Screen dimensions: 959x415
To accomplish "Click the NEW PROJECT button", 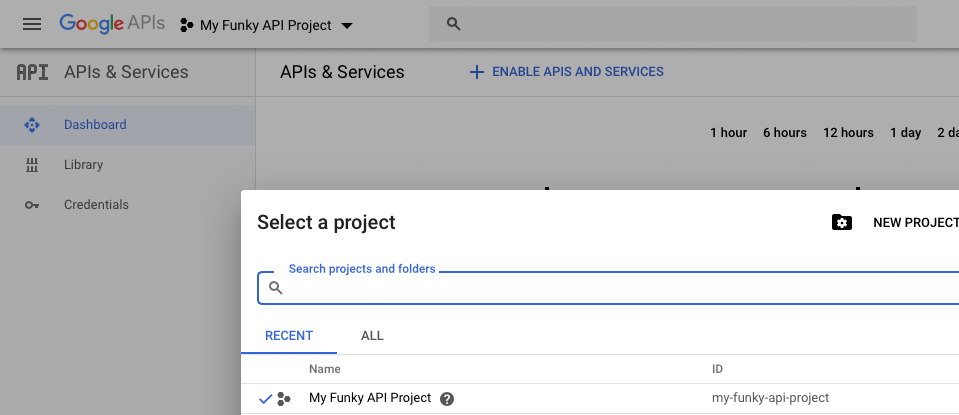I will click(916, 222).
